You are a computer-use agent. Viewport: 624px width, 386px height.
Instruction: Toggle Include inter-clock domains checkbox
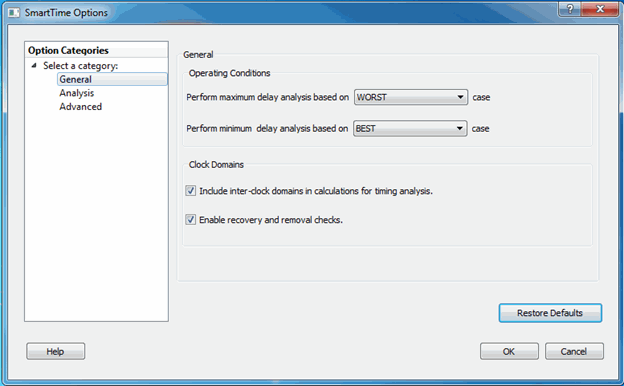(191, 191)
